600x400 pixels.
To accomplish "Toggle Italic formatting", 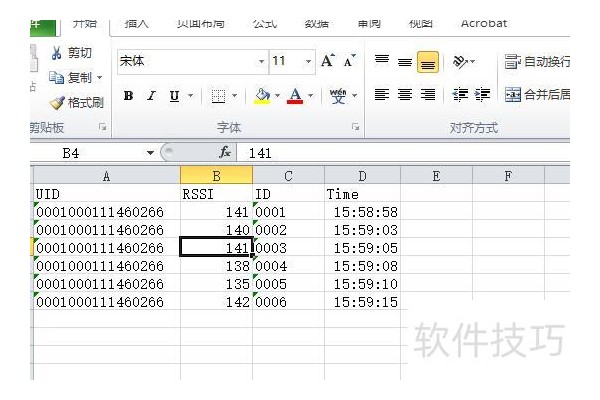I will pos(152,95).
